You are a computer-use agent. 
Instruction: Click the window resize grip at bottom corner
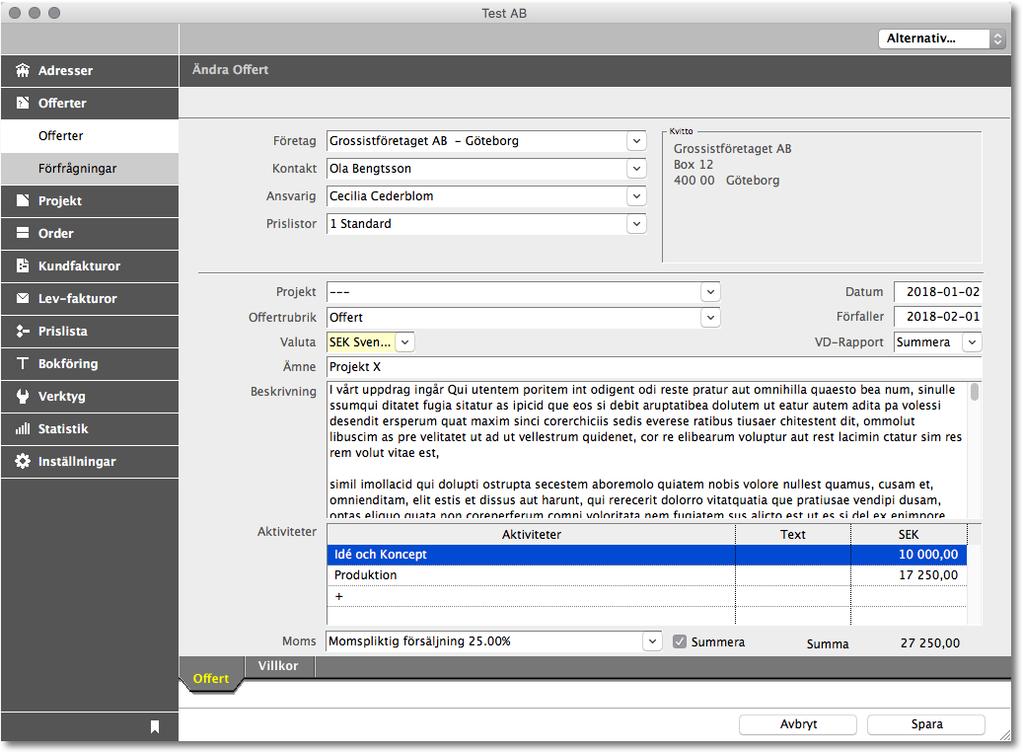pos(1005,735)
